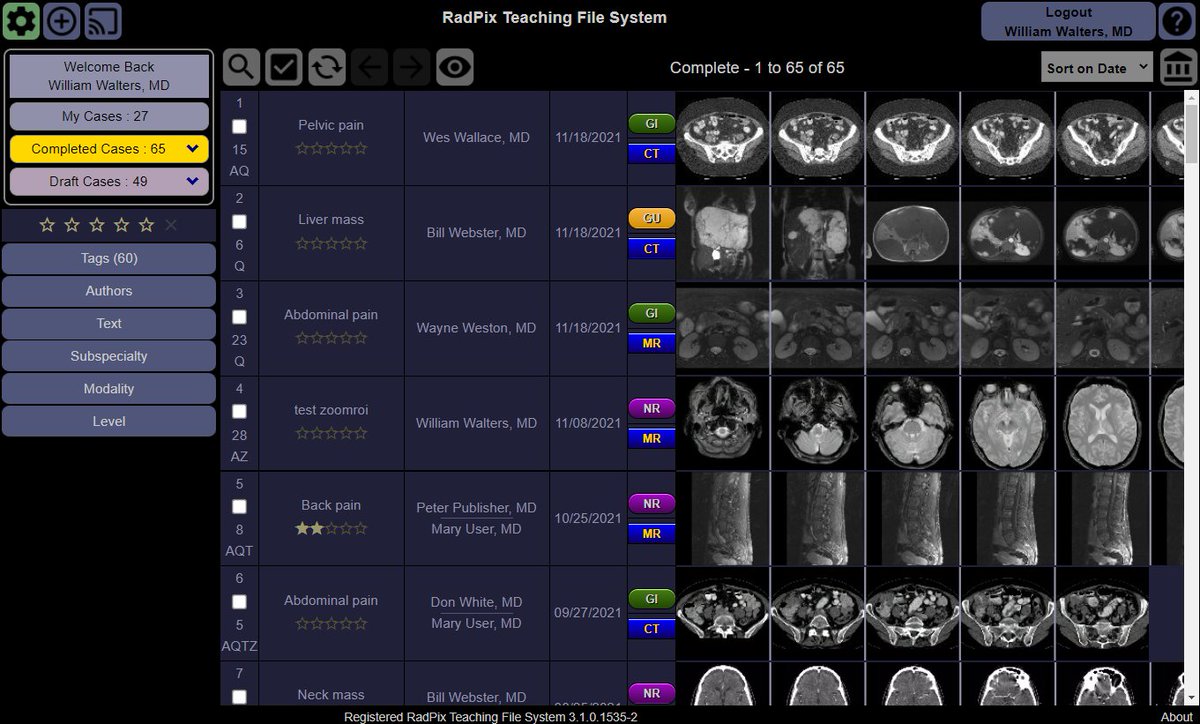The height and width of the screenshot is (724, 1200).
Task: Click the add new case plus icon
Action: (62, 20)
